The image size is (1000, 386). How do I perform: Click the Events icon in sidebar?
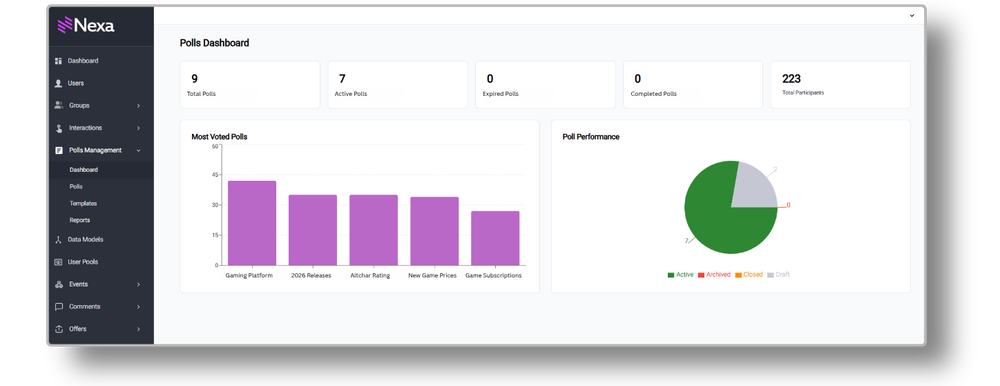pos(59,285)
